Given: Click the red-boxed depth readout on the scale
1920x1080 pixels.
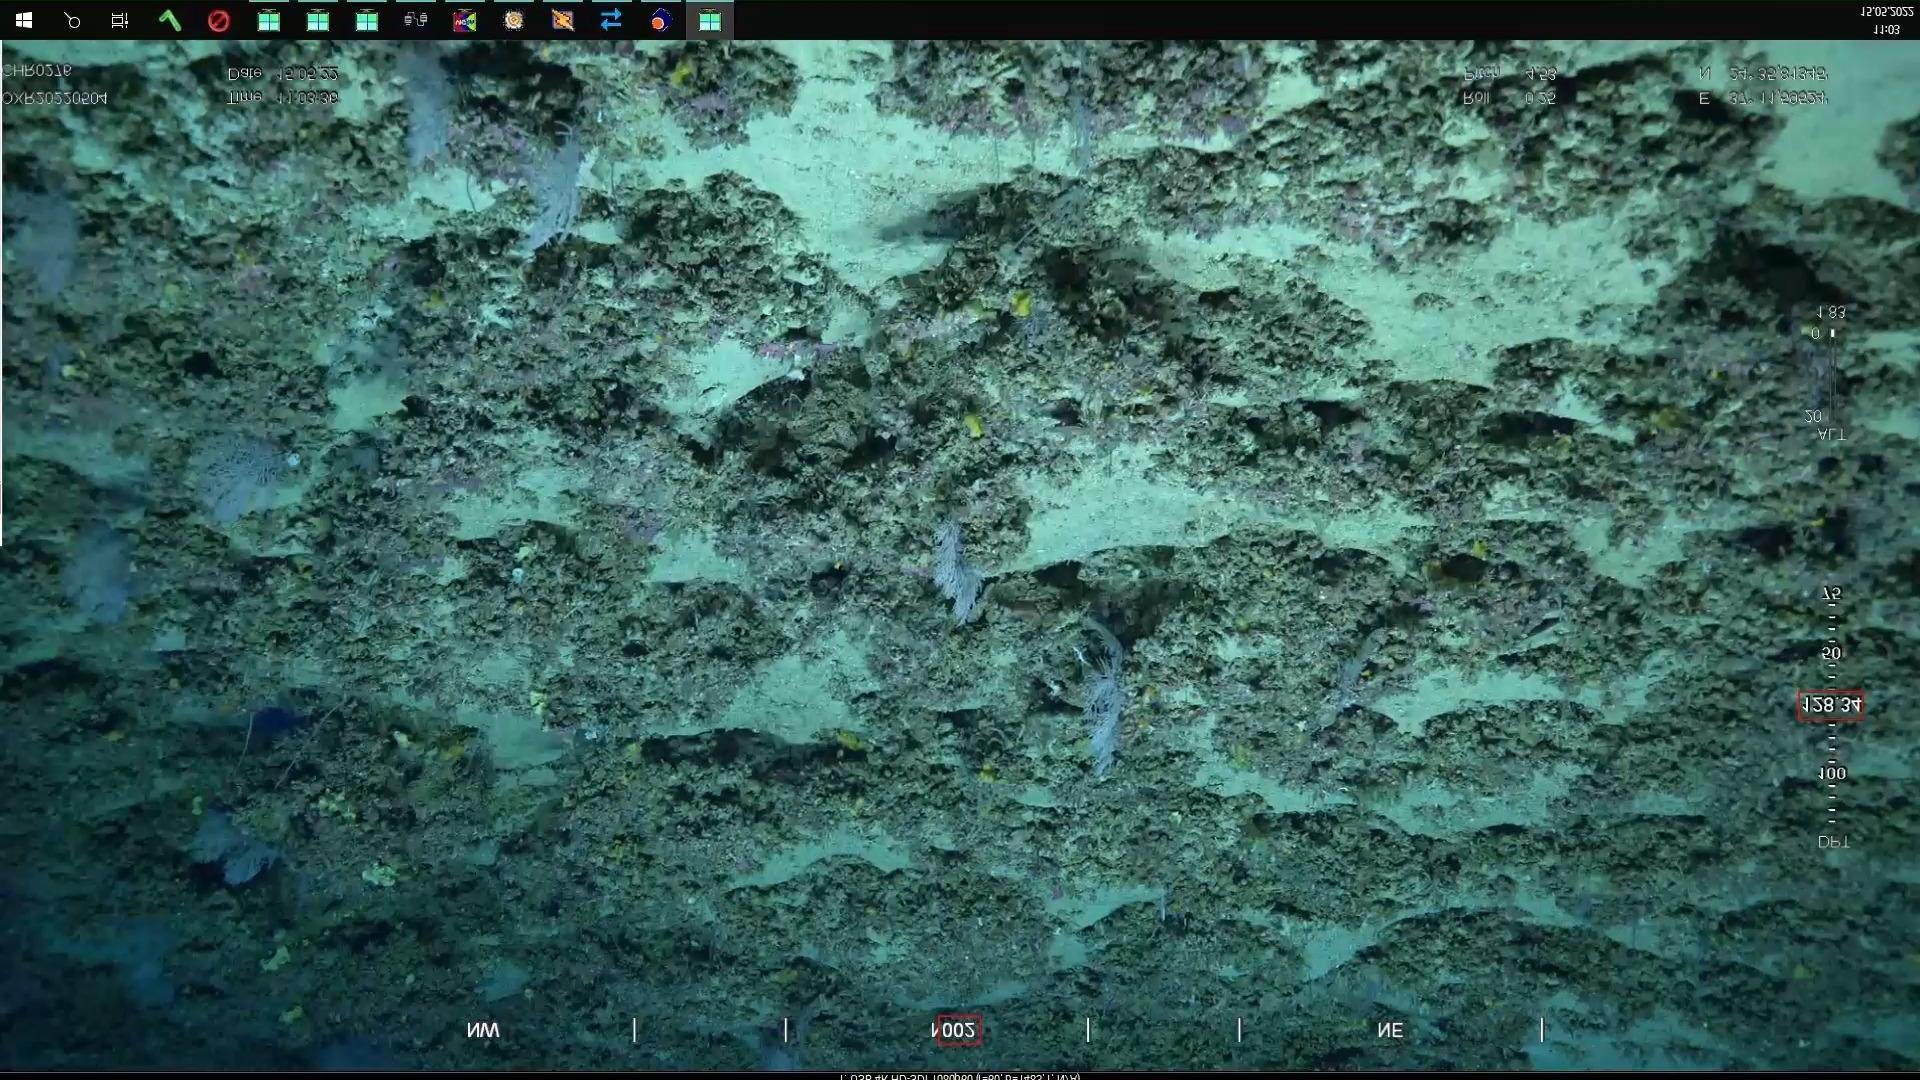Looking at the screenshot, I should (1830, 705).
